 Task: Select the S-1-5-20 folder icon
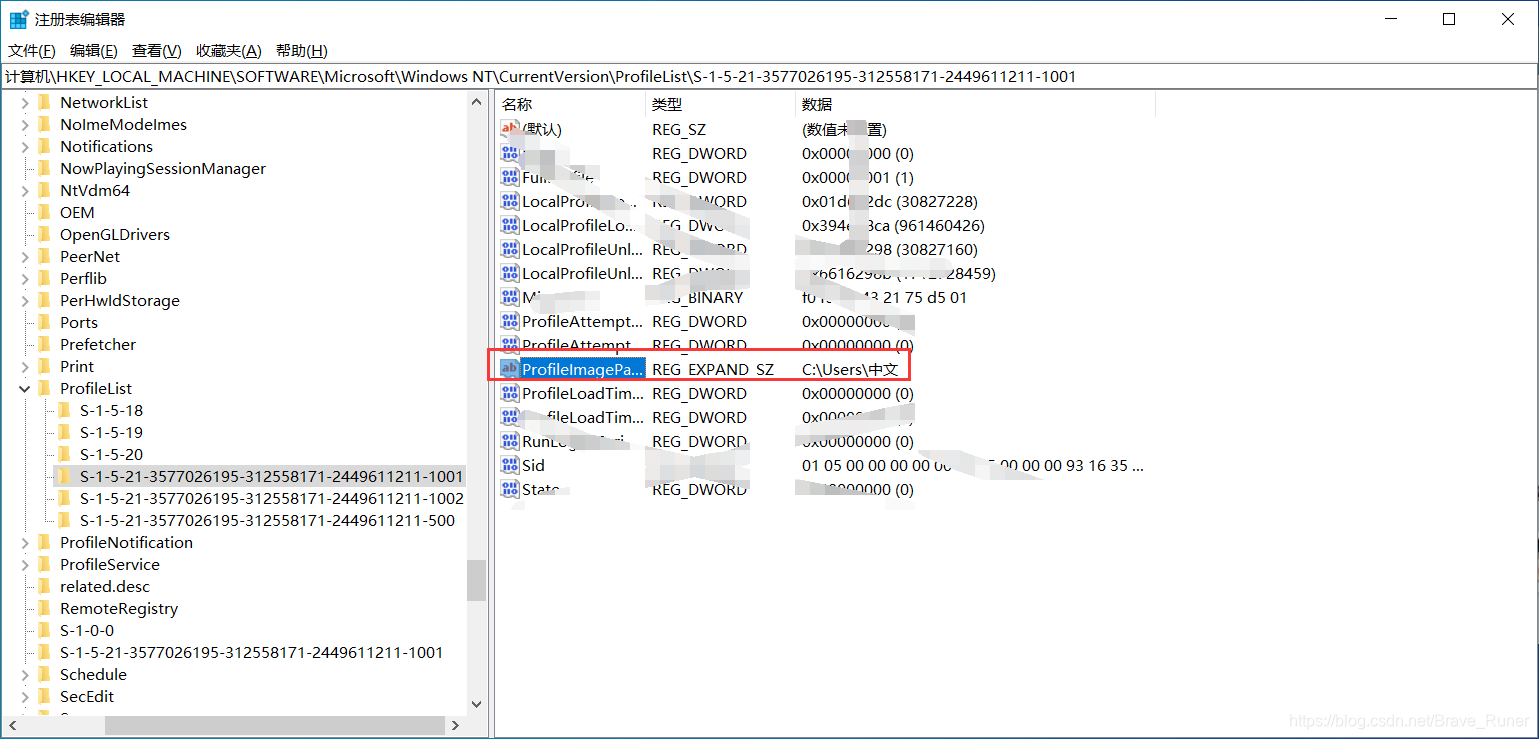click(64, 454)
